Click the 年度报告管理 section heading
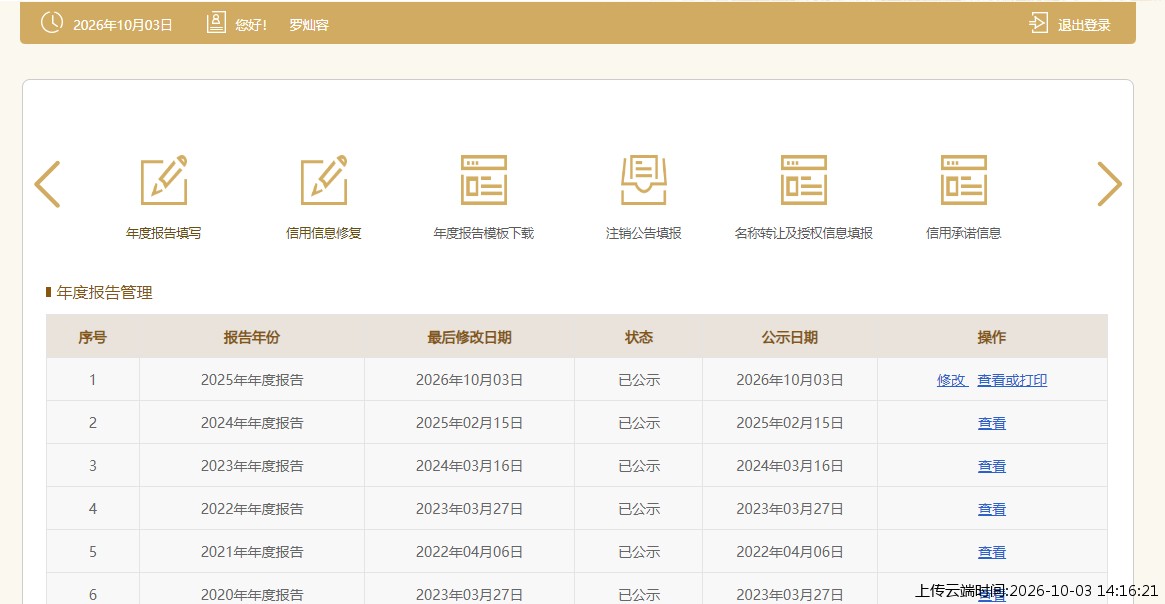 tap(105, 293)
